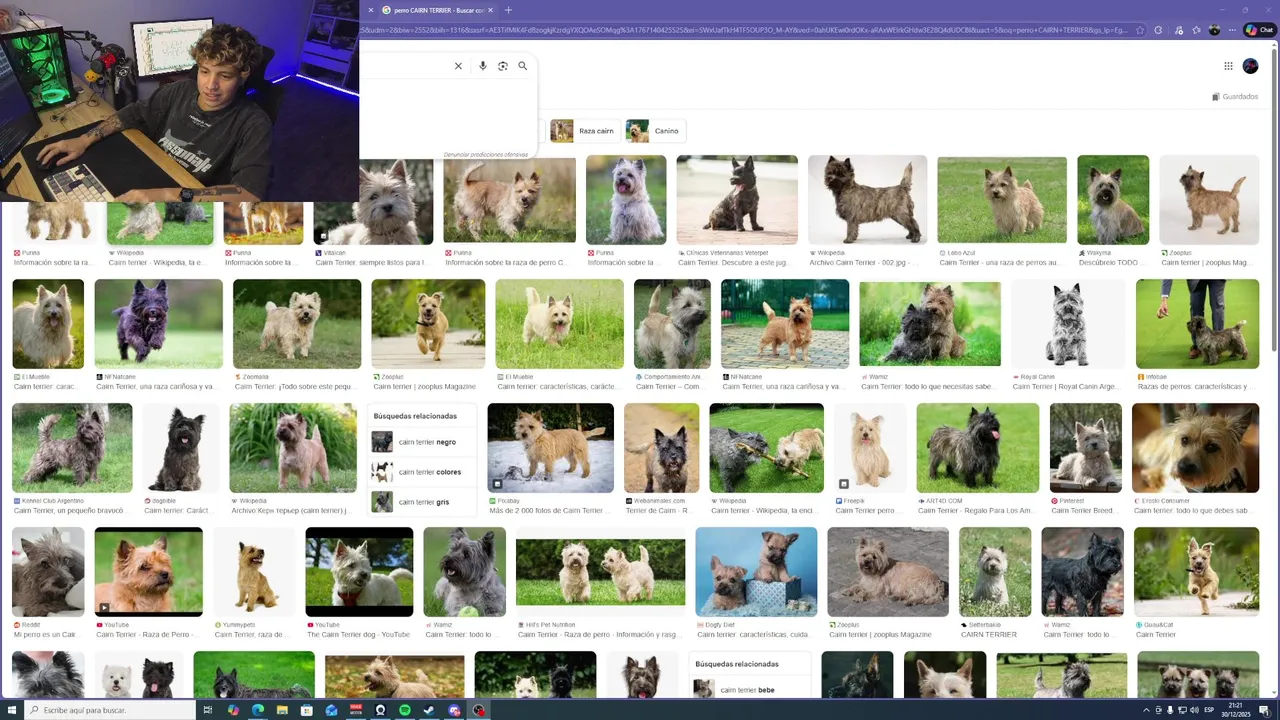The height and width of the screenshot is (720, 1280).
Task: Open related search cairn terrier colores
Action: pos(421,472)
